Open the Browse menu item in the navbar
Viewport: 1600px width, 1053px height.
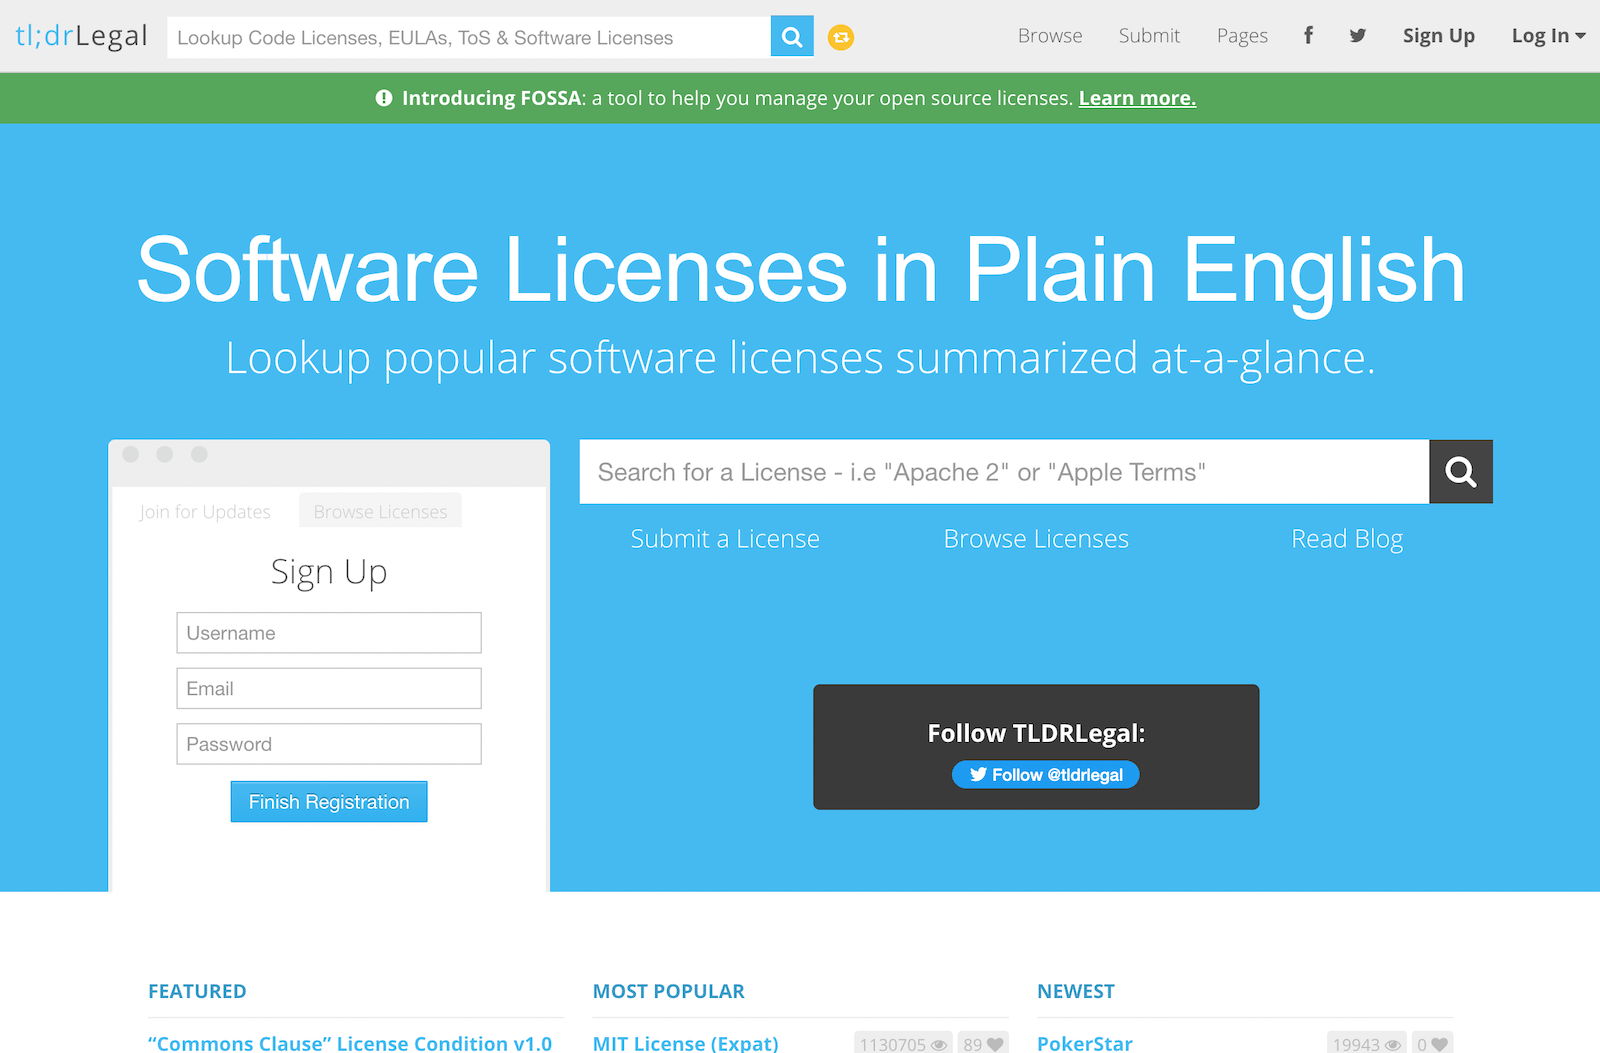pyautogui.click(x=1050, y=36)
